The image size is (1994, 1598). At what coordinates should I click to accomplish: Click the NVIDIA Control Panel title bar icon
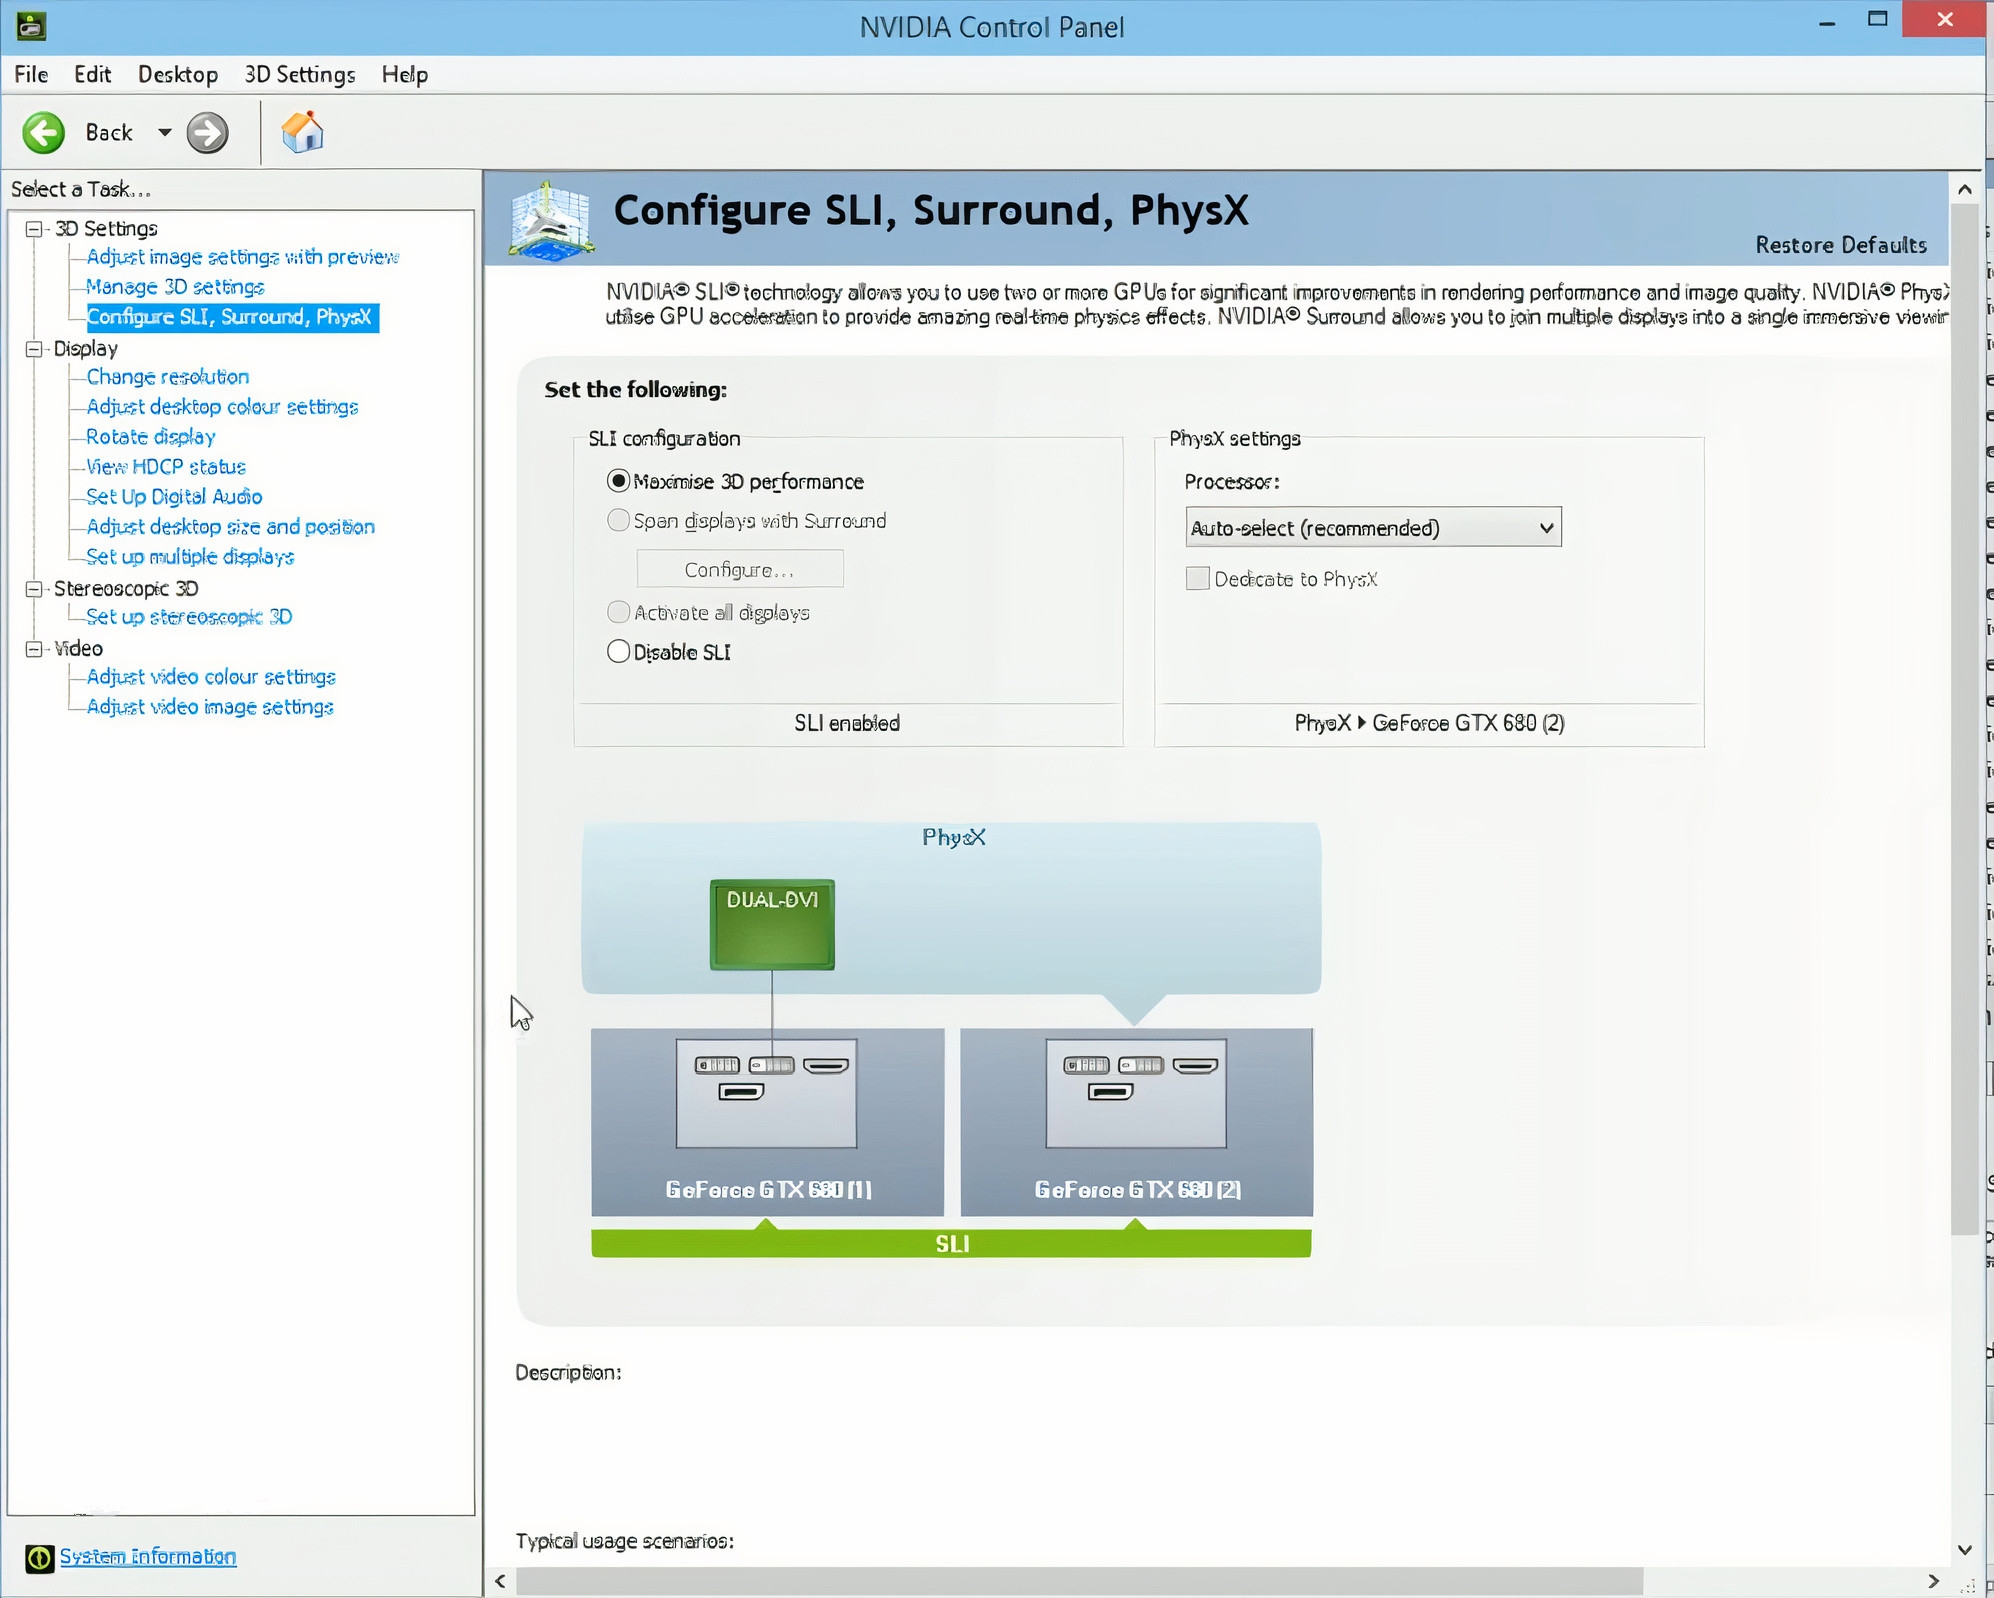(x=30, y=25)
